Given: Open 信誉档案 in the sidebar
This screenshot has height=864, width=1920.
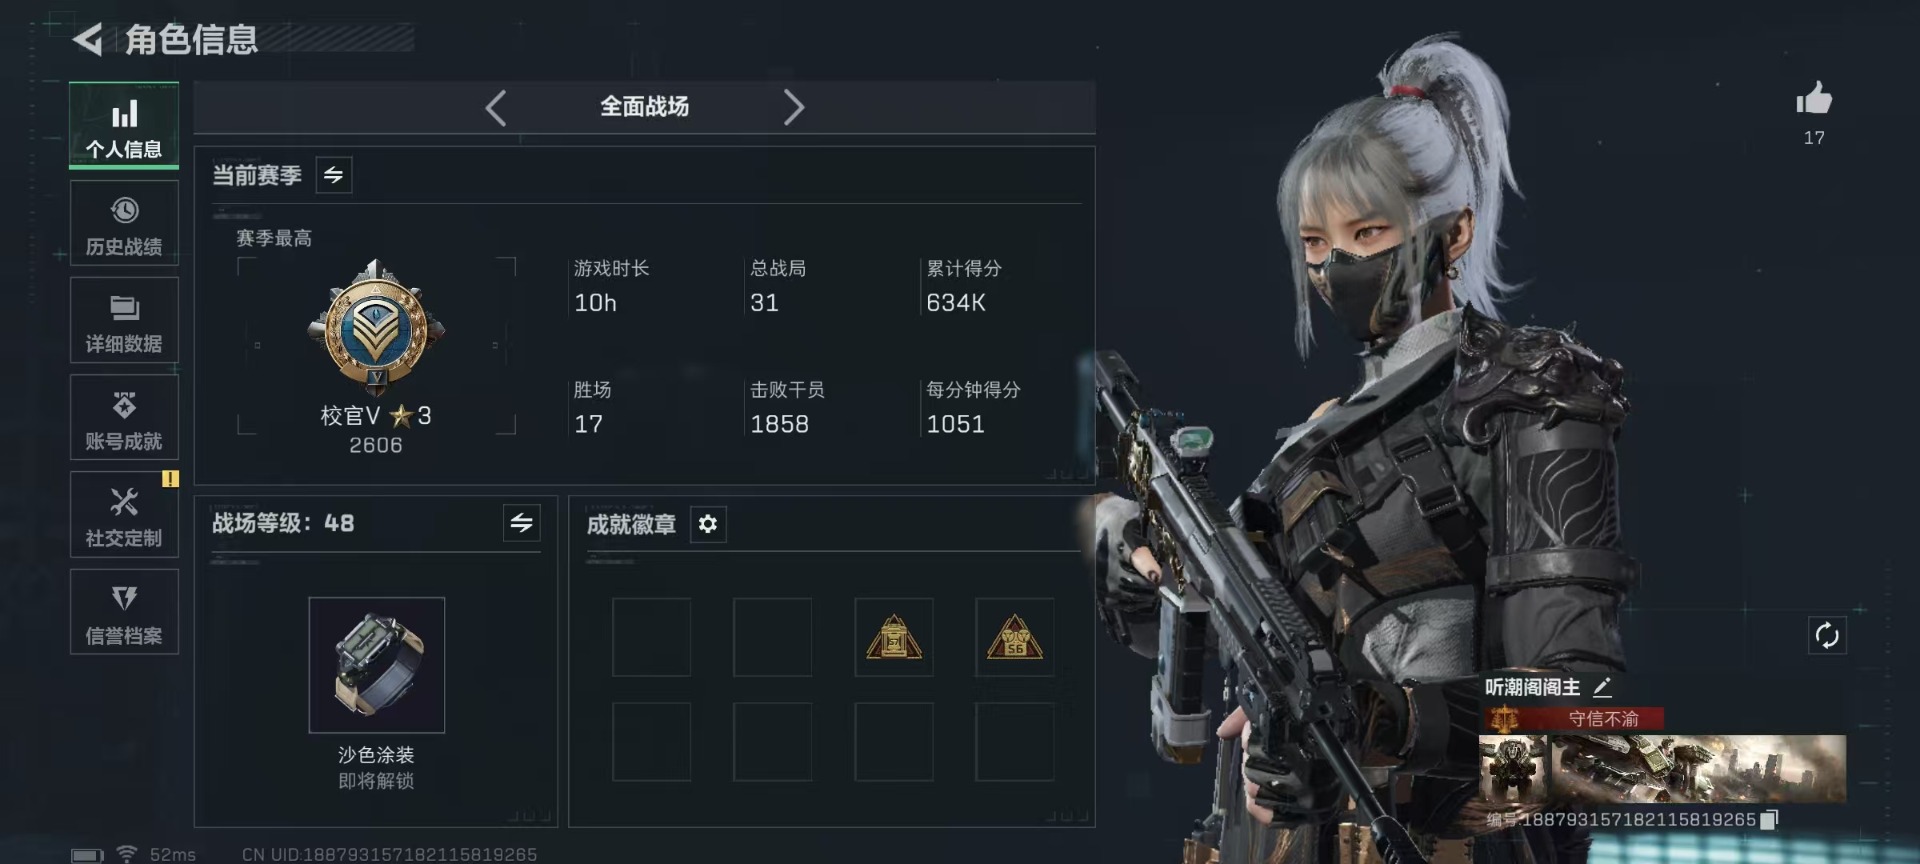Looking at the screenshot, I should [124, 612].
